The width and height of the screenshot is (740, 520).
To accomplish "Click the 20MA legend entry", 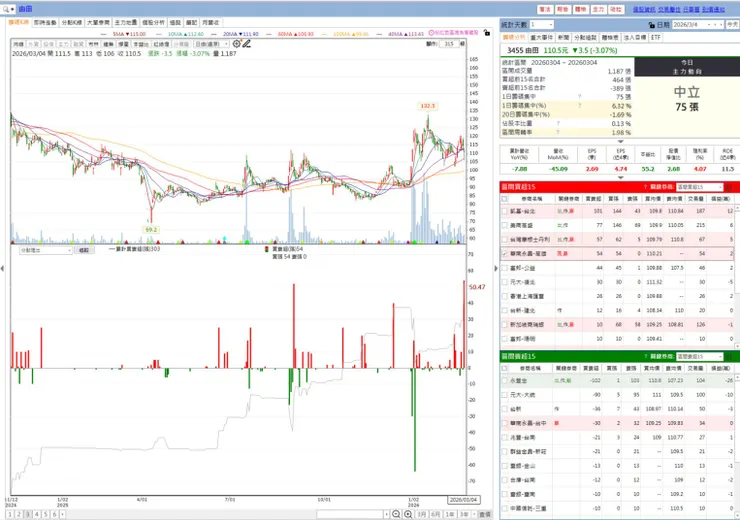I will click(241, 34).
